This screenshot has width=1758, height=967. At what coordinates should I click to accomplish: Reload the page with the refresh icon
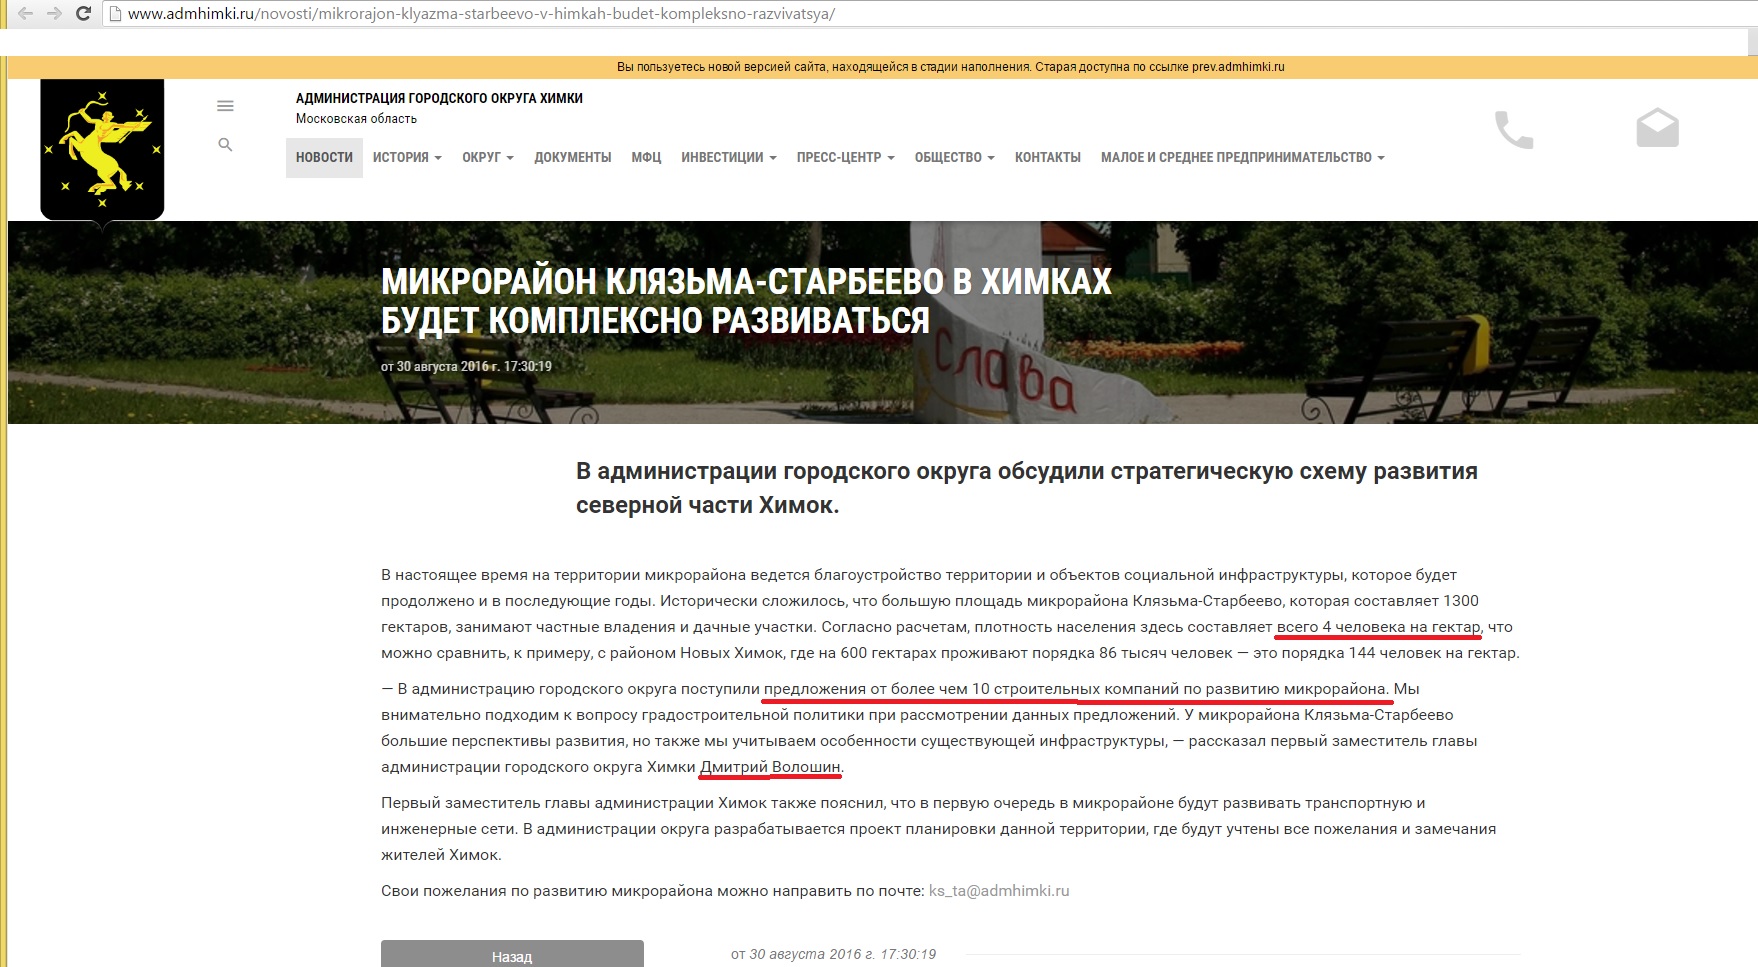click(x=84, y=14)
